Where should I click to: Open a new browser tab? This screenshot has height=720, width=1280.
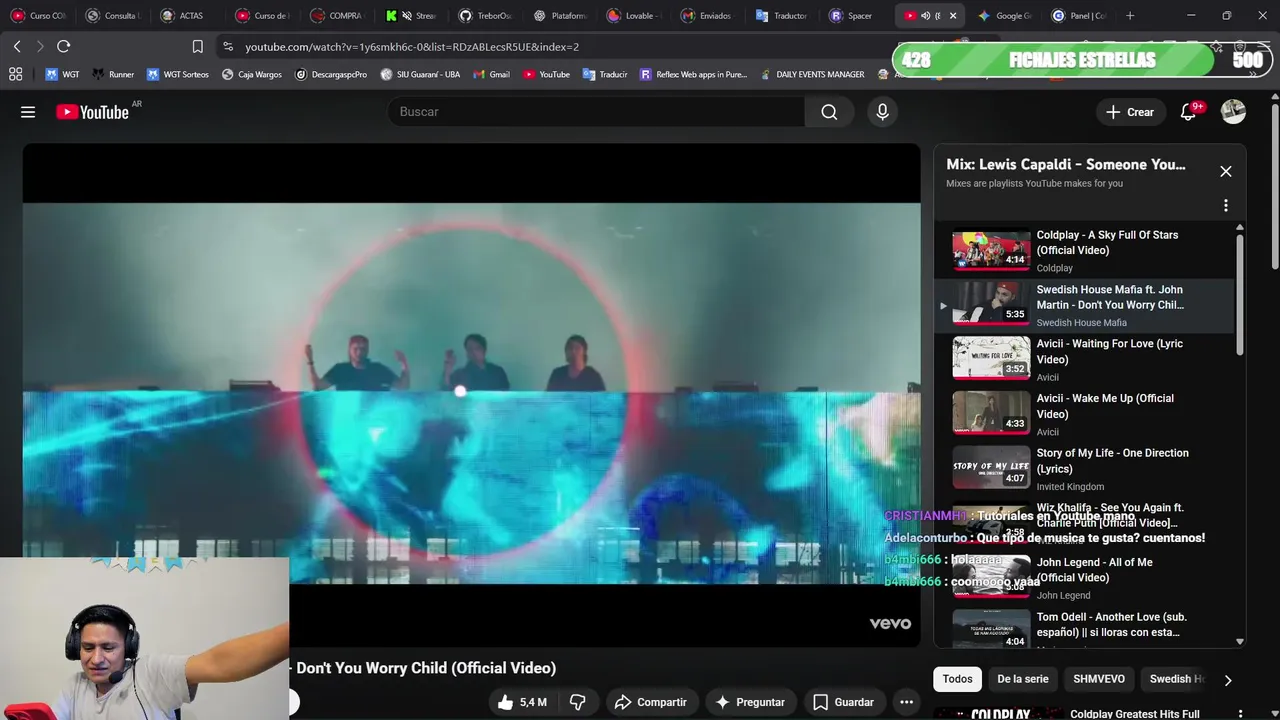click(x=1130, y=16)
